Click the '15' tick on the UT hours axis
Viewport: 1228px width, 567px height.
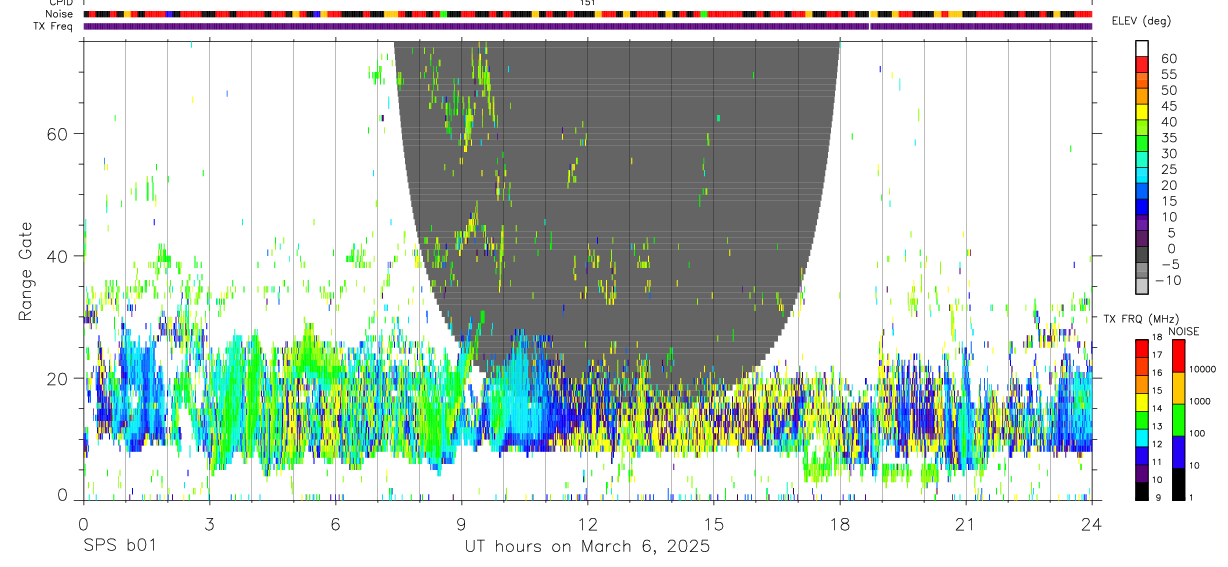[x=714, y=524]
